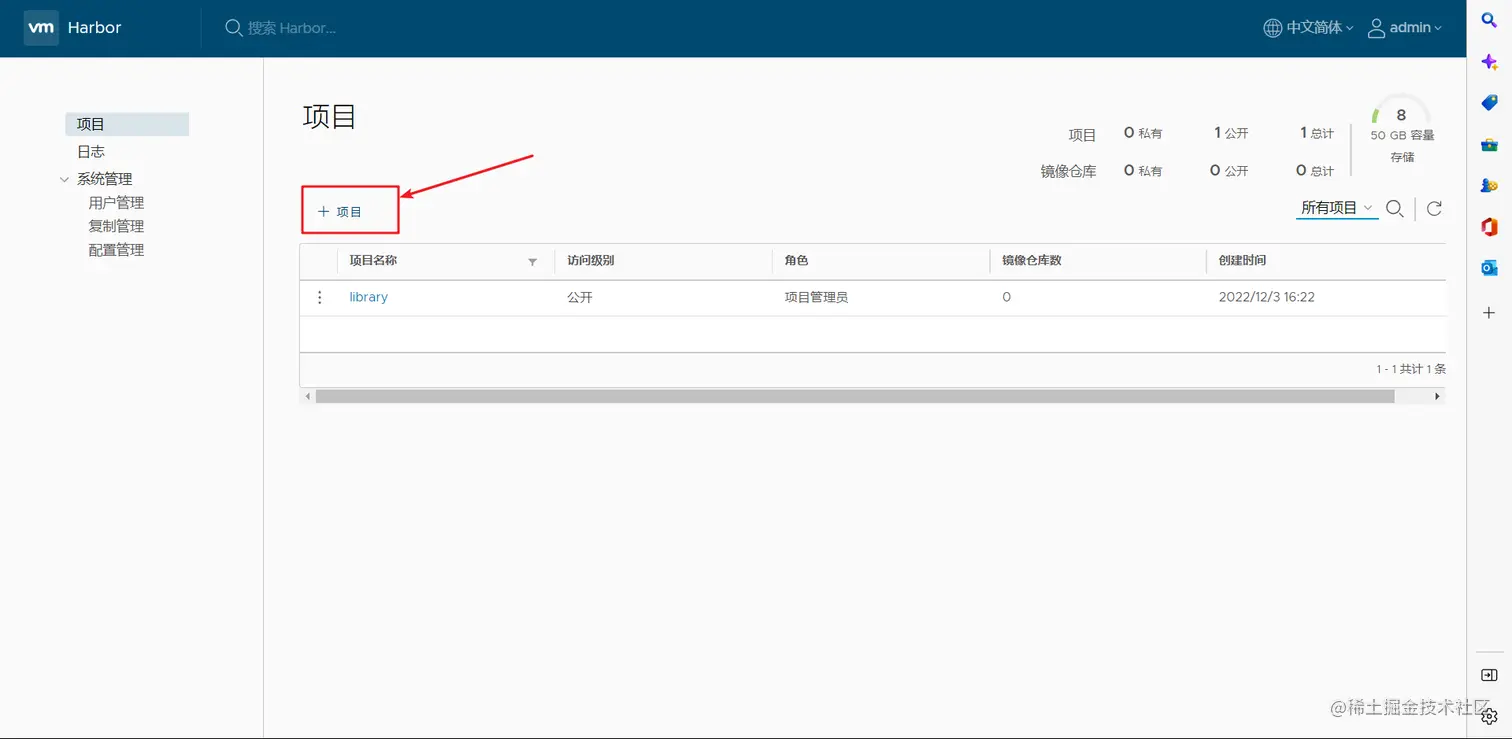This screenshot has height=739, width=1512.
Task: Click the globe language icon
Action: (x=1272, y=28)
